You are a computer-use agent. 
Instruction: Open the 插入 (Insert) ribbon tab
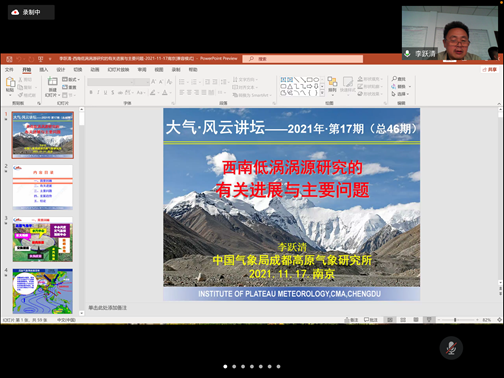44,70
